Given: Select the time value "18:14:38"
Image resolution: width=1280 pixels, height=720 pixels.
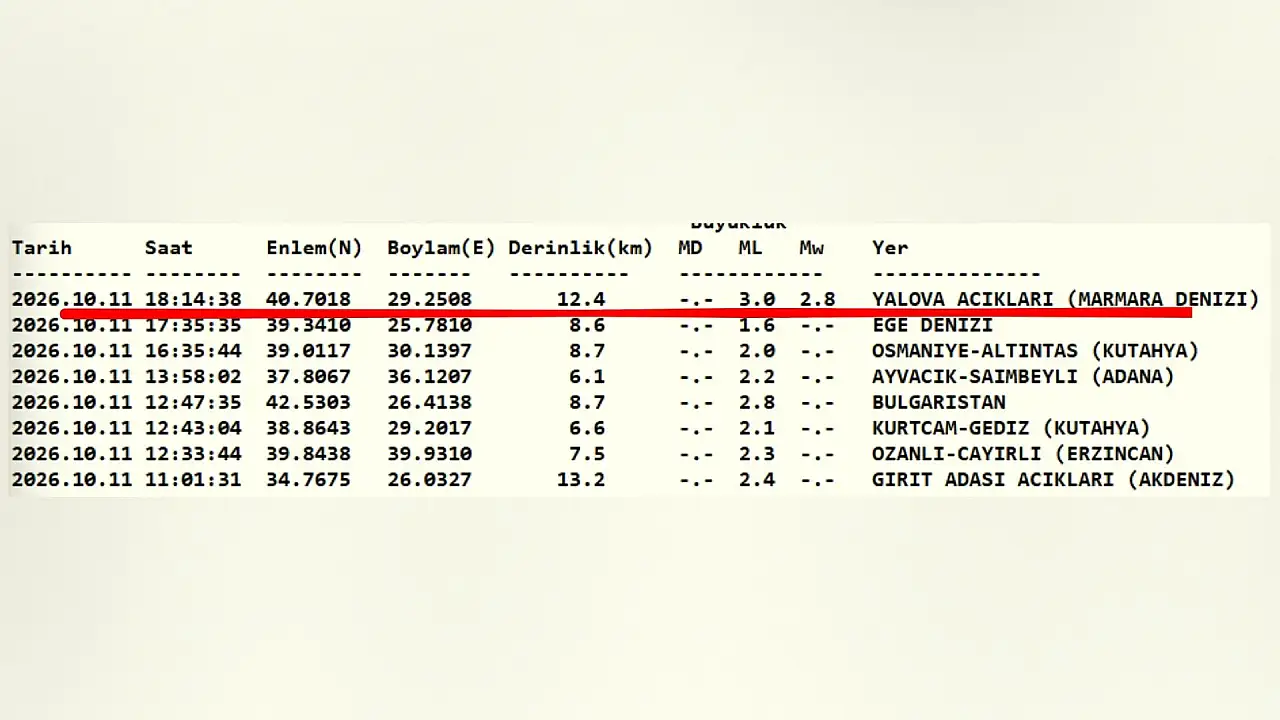Looking at the screenshot, I should click(x=193, y=299).
